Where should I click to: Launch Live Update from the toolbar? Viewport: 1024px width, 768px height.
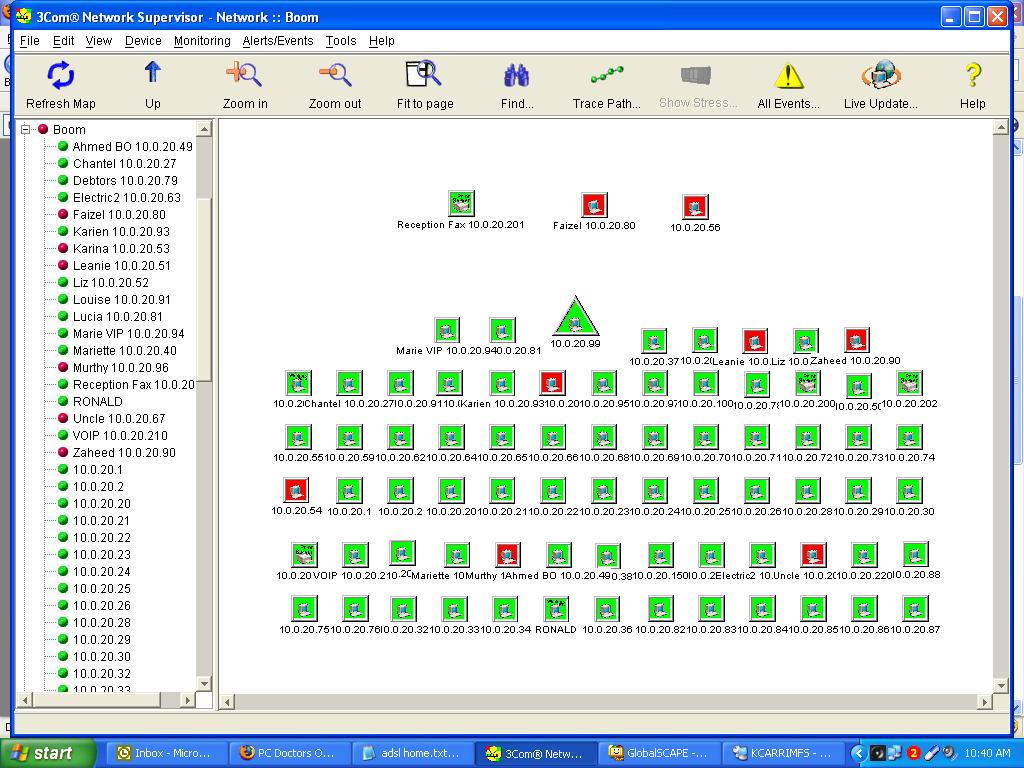880,76
